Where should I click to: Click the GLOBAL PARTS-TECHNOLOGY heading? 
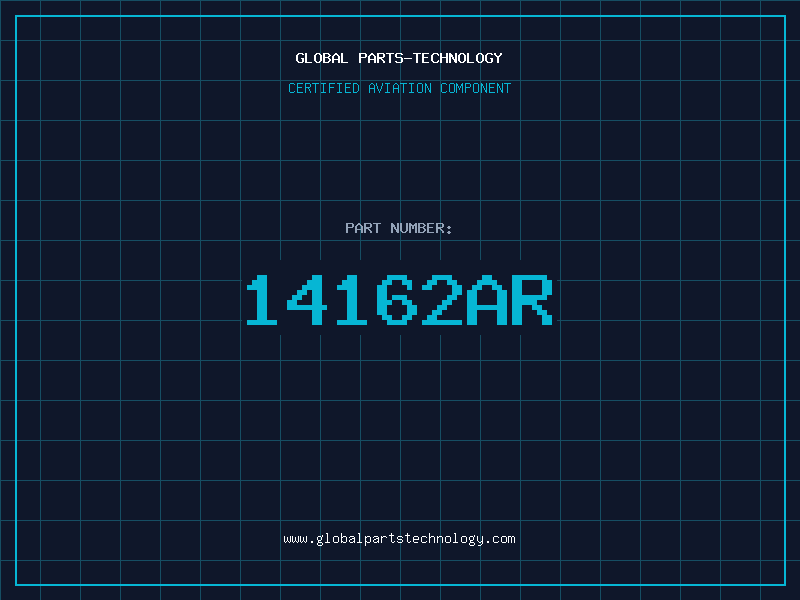pyautogui.click(x=399, y=58)
